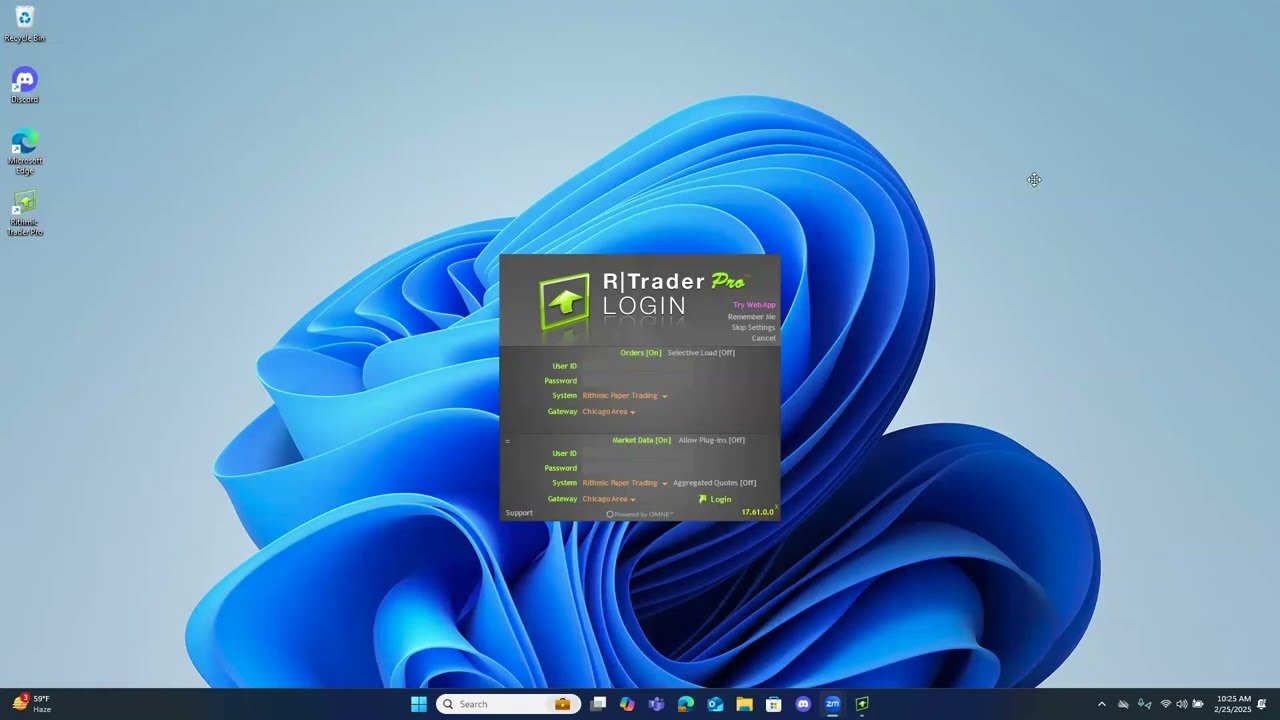The width and height of the screenshot is (1280, 720).
Task: Open Microsoft Store from the taskbar
Action: coord(773,704)
